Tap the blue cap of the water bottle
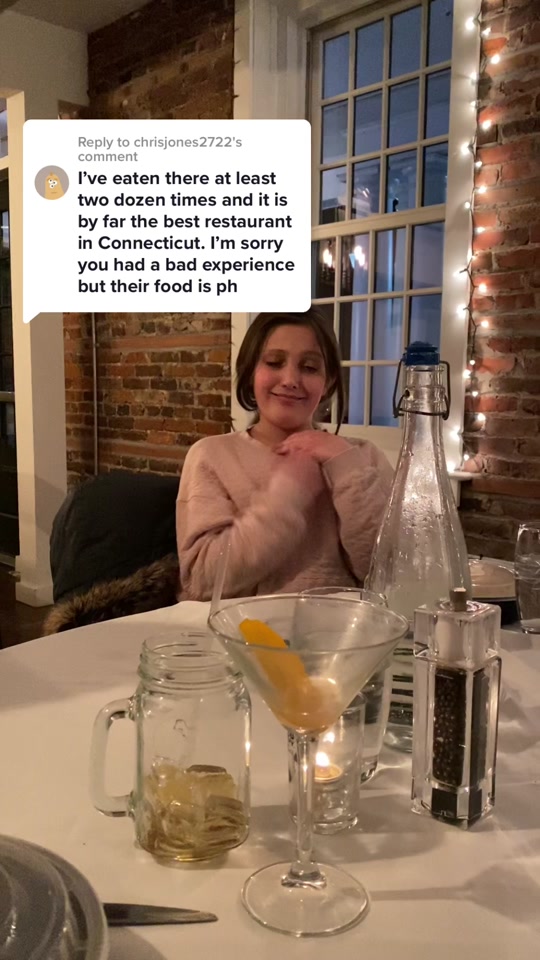The width and height of the screenshot is (540, 960). [x=422, y=353]
